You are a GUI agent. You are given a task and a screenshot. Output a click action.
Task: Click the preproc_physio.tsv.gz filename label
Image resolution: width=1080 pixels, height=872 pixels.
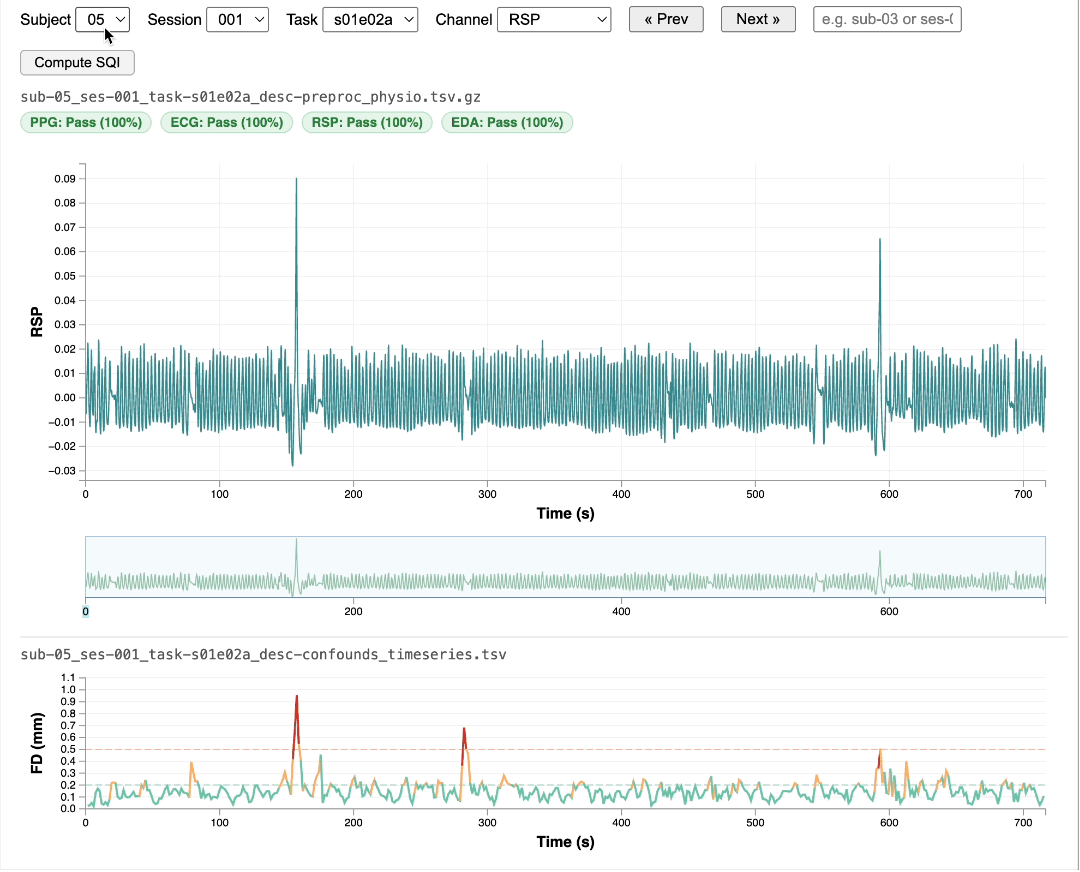coord(250,97)
